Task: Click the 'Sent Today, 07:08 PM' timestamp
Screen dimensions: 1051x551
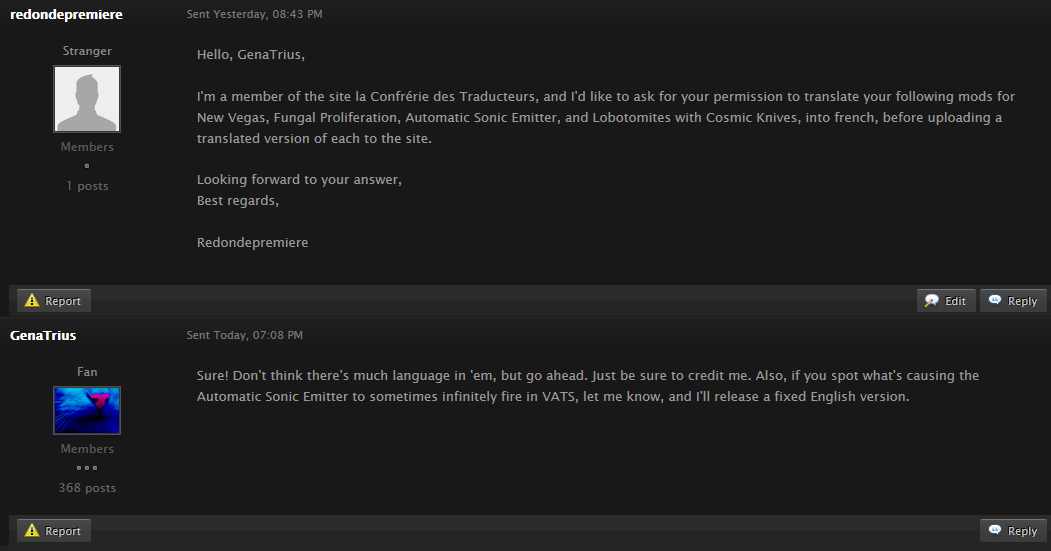Action: pos(245,335)
